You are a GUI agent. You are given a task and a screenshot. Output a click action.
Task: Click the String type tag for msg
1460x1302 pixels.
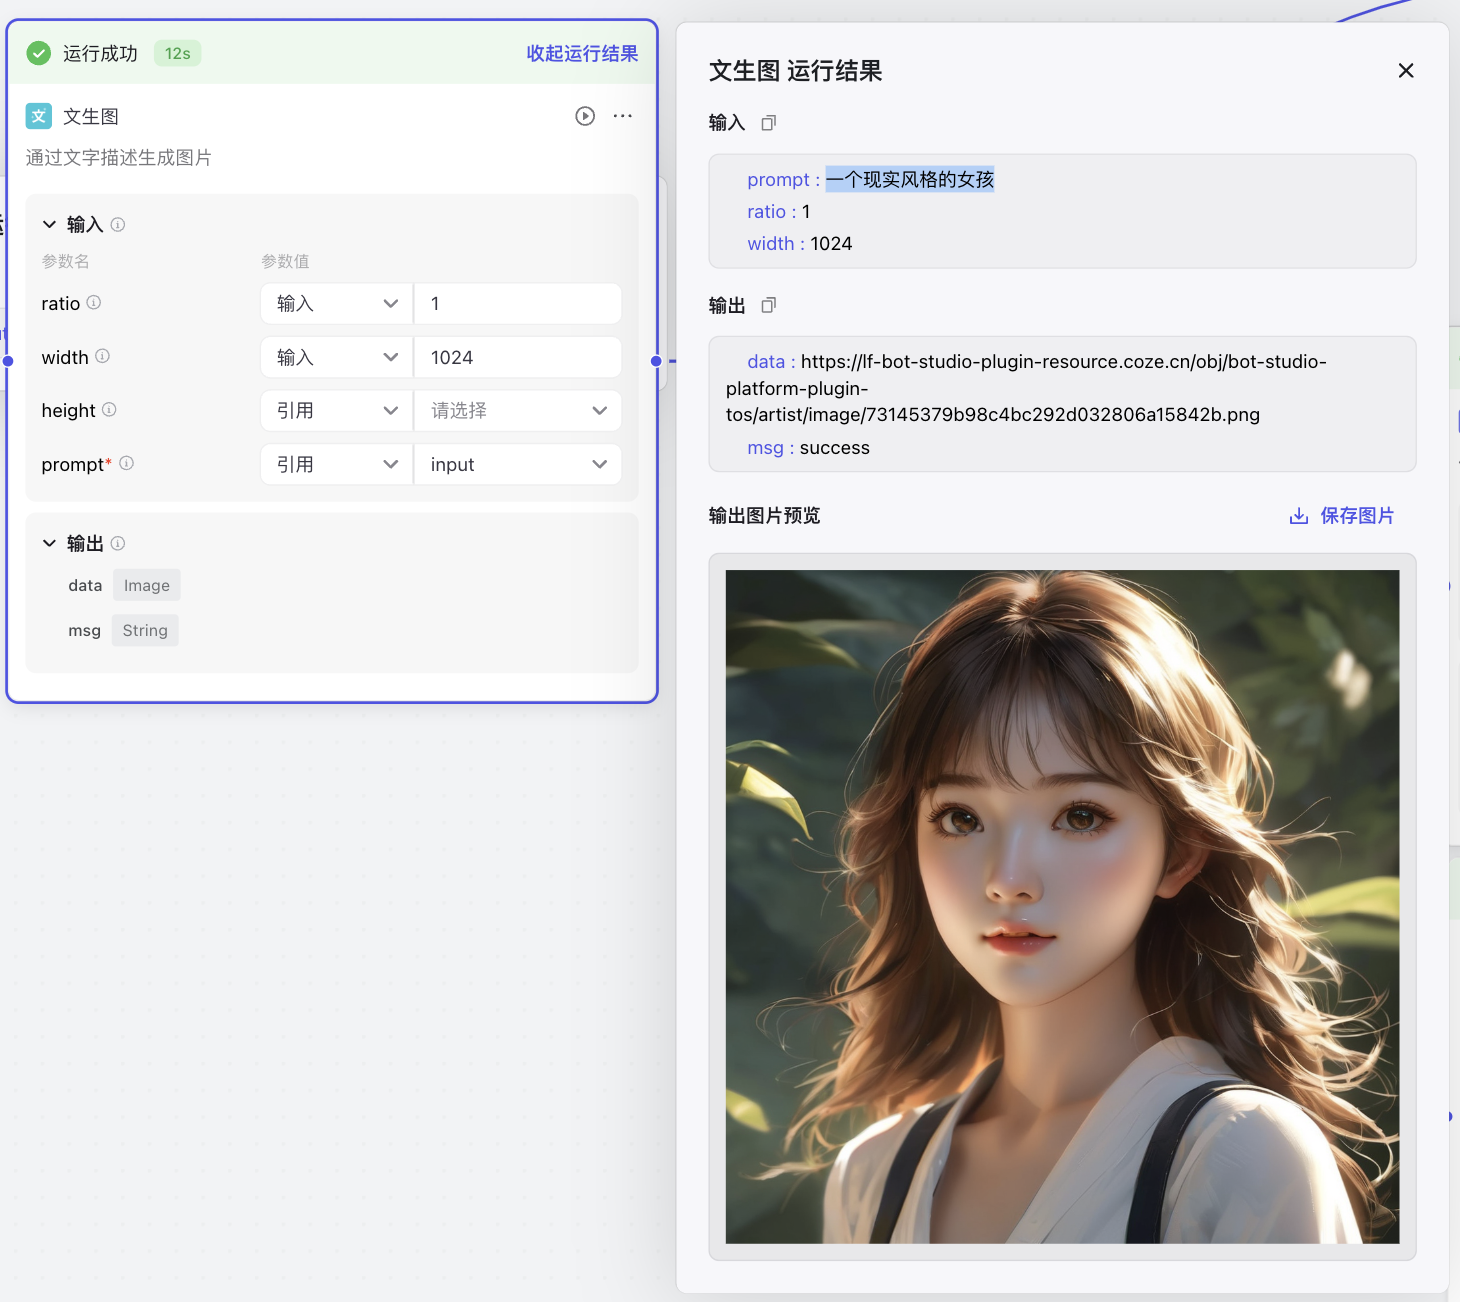(145, 630)
